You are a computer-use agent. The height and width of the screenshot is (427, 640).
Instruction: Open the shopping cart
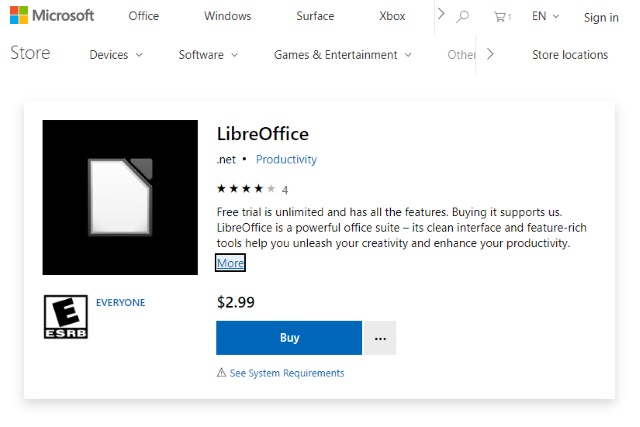[x=502, y=17]
